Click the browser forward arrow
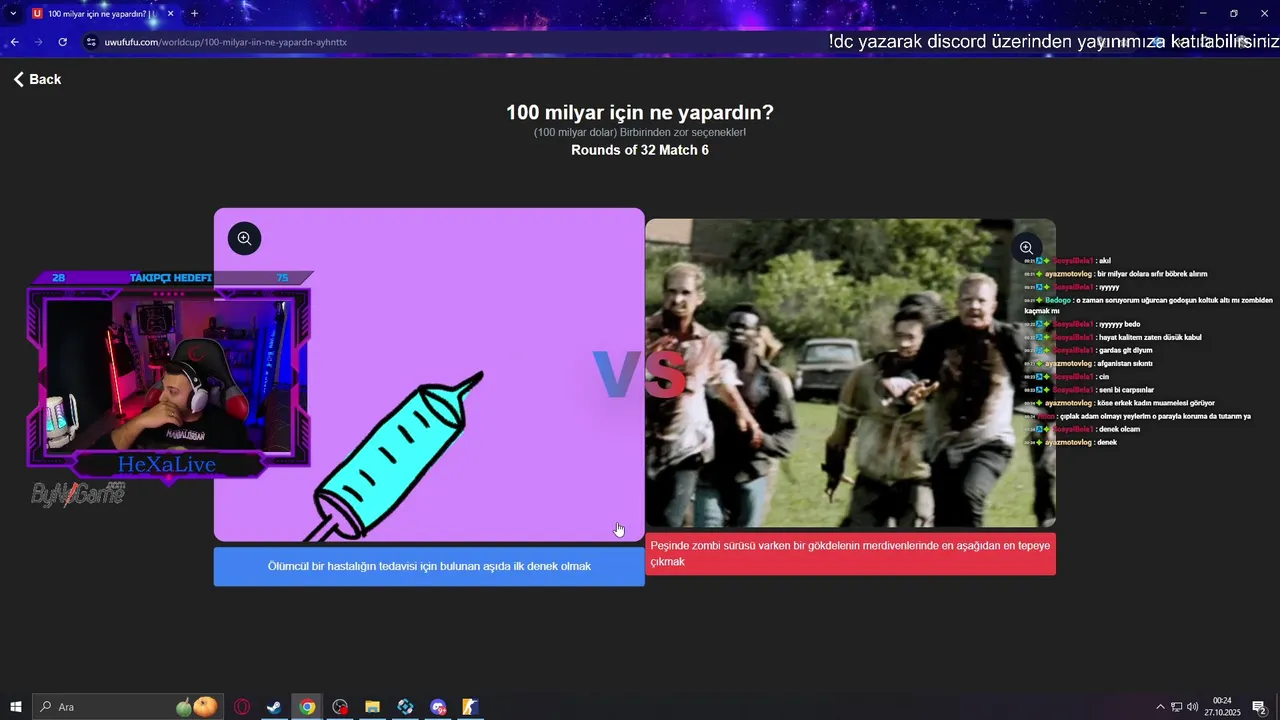The width and height of the screenshot is (1280, 720). [x=38, y=42]
